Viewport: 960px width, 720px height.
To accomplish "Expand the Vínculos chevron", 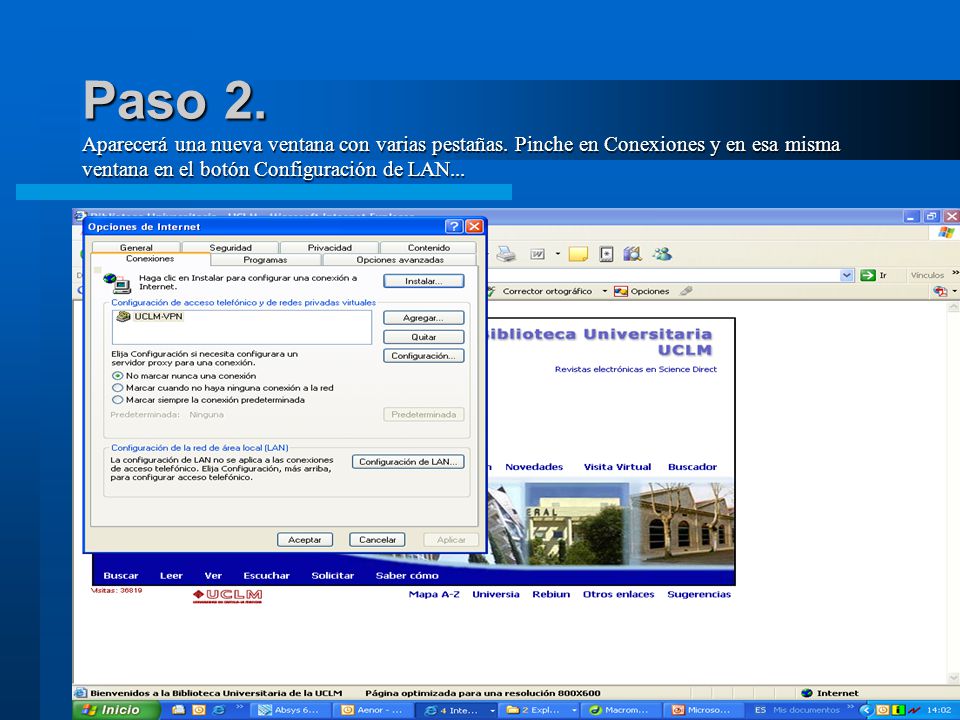I will [955, 274].
